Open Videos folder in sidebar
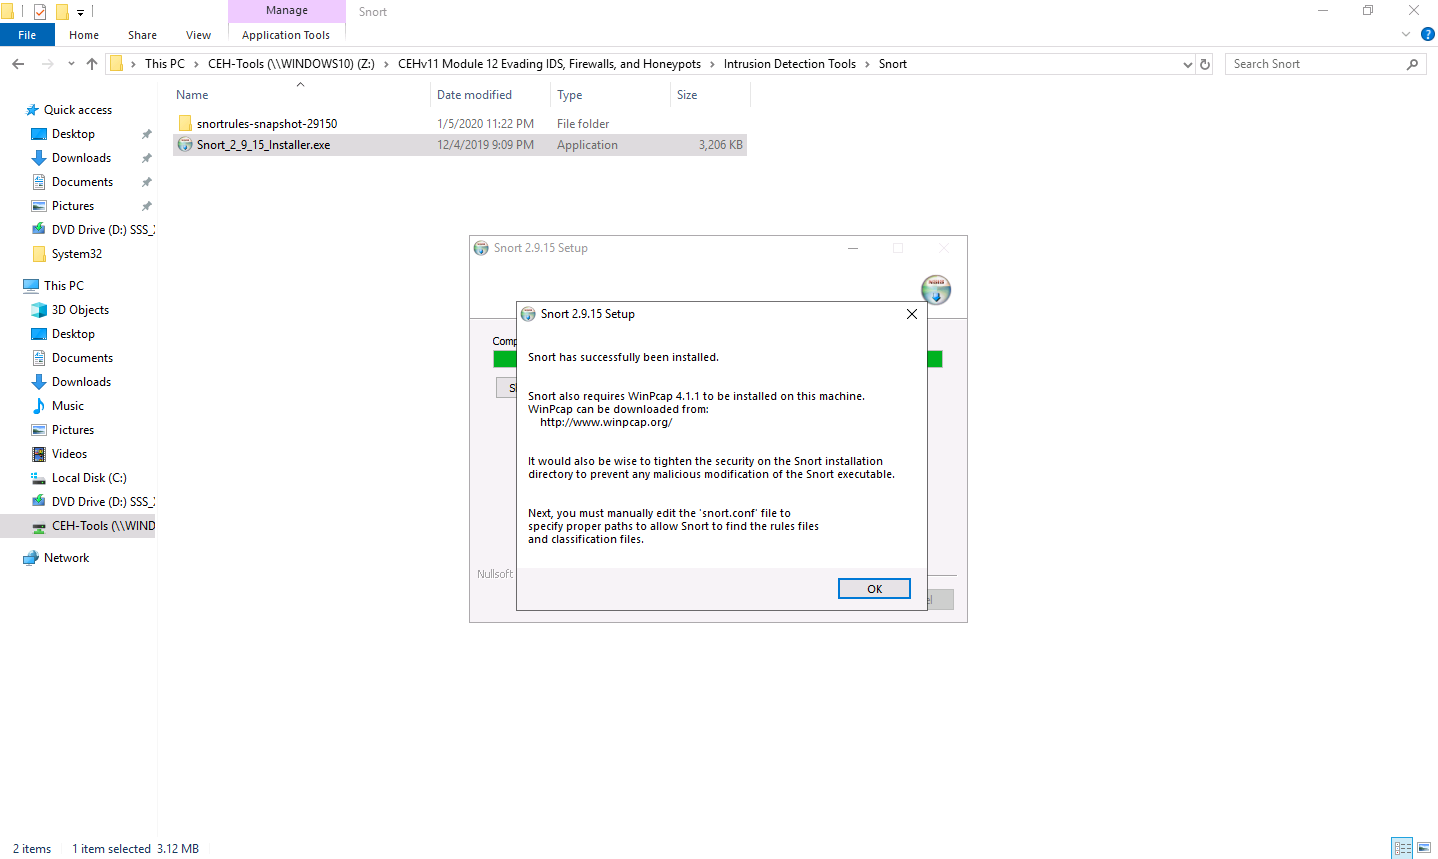Viewport: 1438px width, 859px height. tap(69, 454)
